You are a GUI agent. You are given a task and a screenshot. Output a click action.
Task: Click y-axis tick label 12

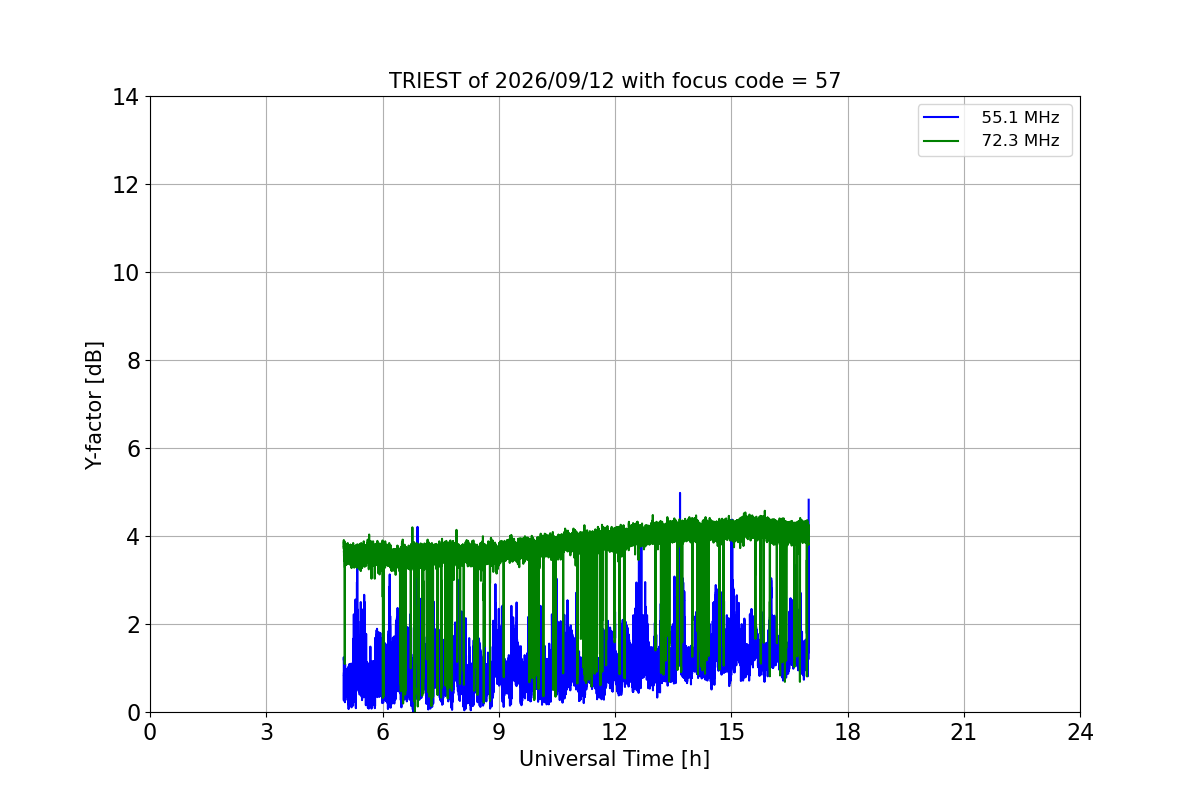[x=125, y=185]
